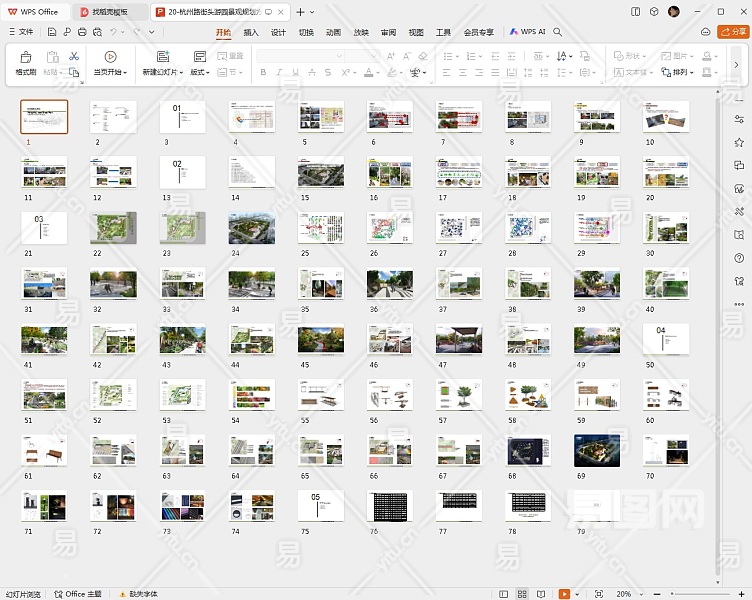Open the Layout (版式) dropdown
This screenshot has width=752, height=600.
coord(200,72)
